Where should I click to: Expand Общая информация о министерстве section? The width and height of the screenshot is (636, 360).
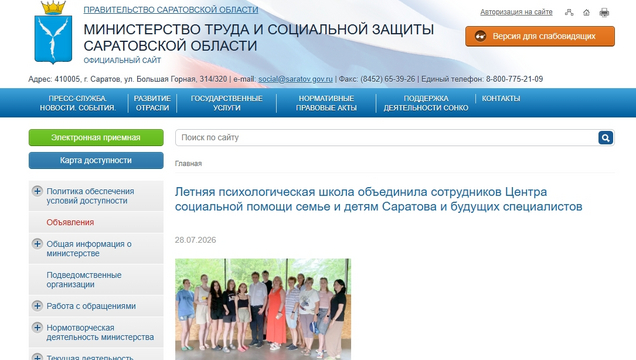point(37,244)
